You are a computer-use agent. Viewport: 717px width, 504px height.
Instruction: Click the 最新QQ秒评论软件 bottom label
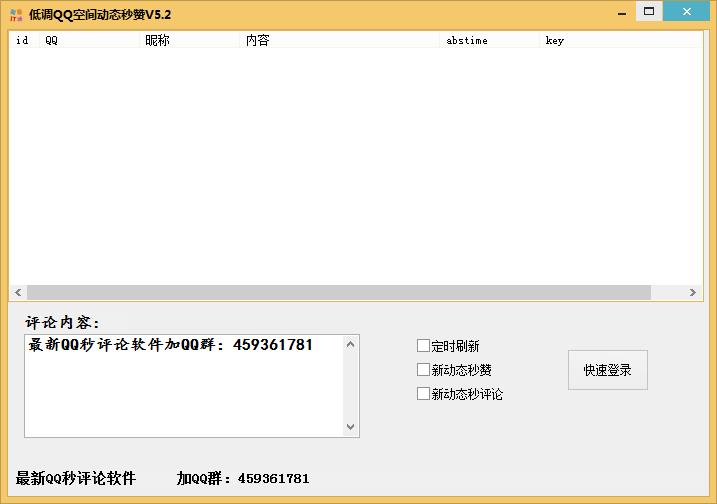[x=76, y=478]
